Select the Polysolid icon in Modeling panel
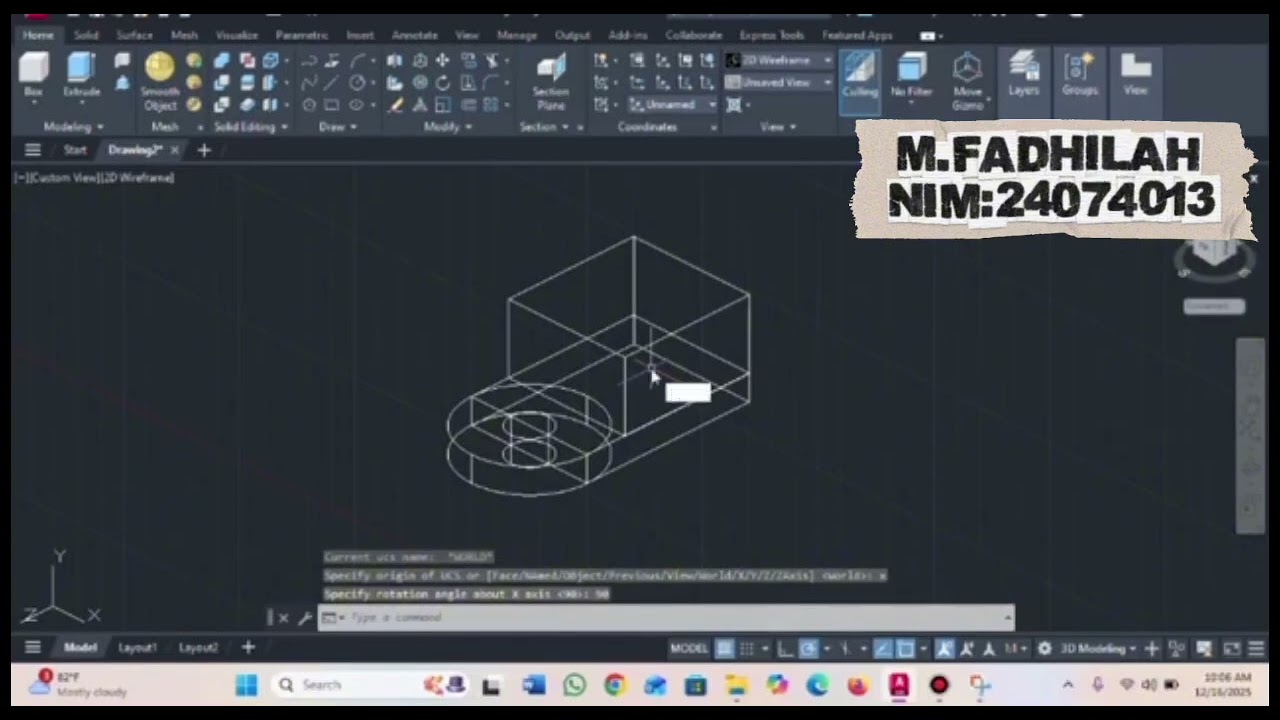 coord(122,61)
